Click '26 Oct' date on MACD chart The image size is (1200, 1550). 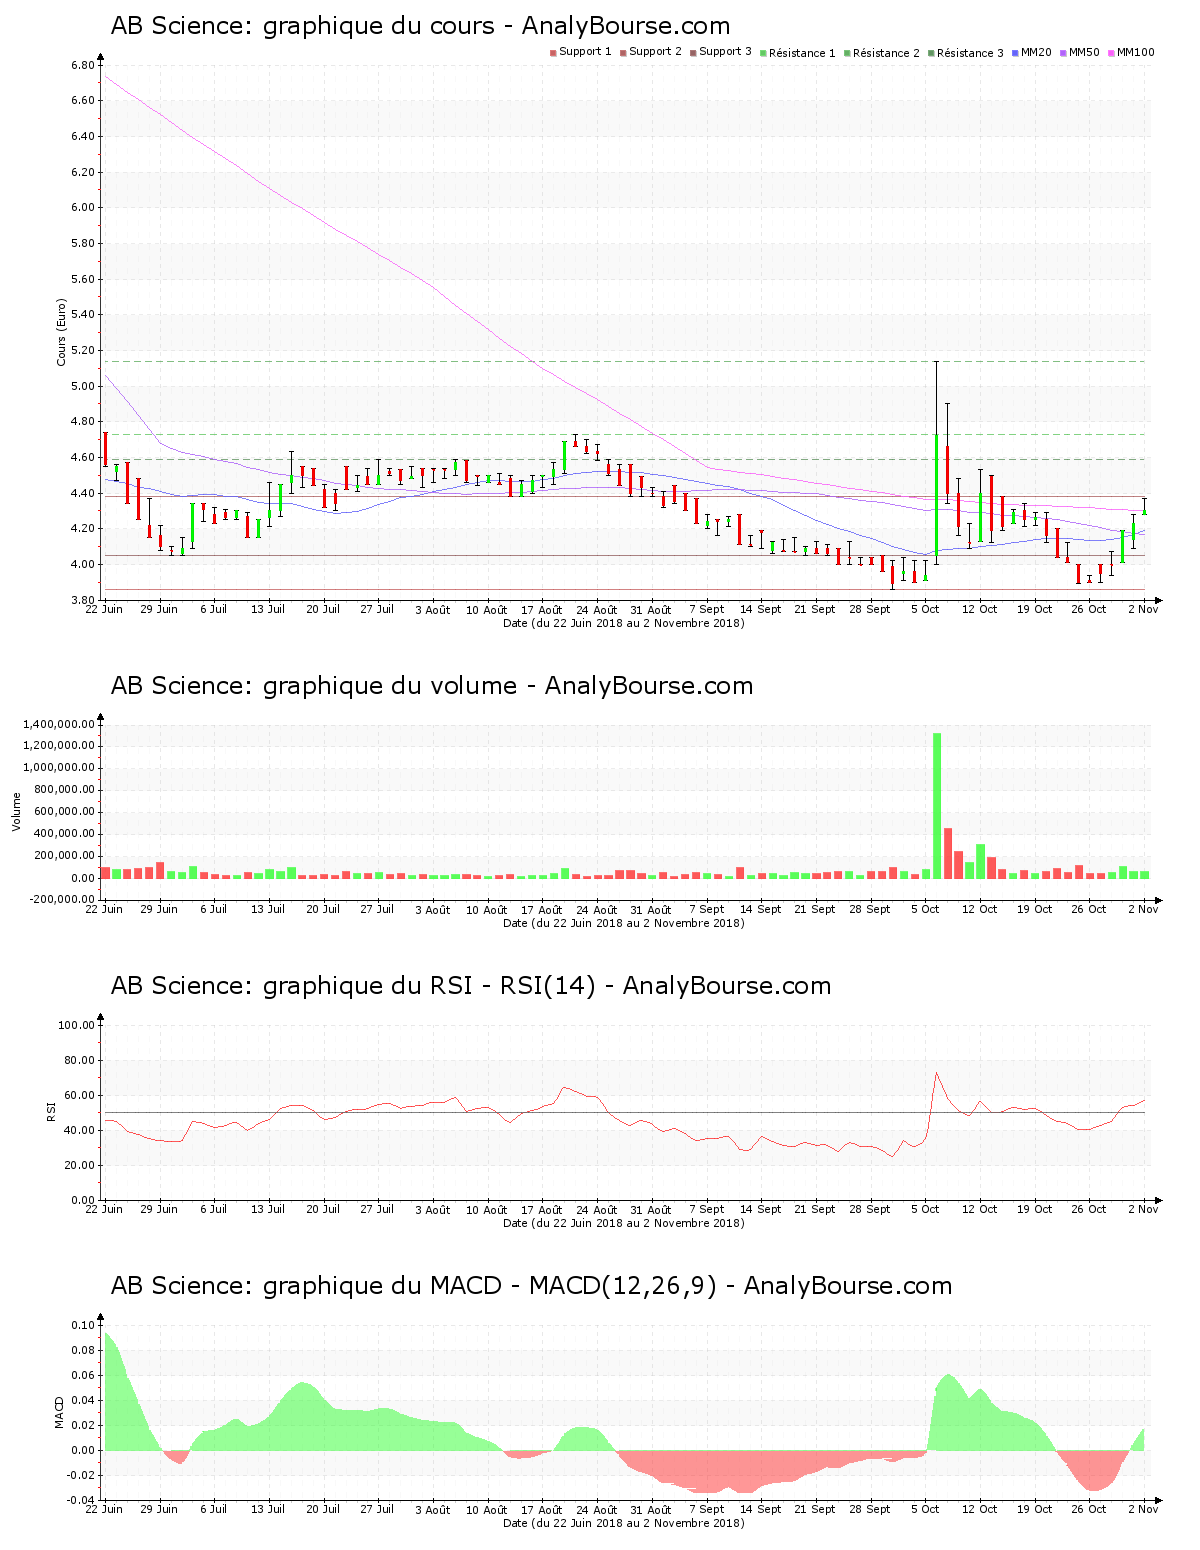pyautogui.click(x=1089, y=1509)
